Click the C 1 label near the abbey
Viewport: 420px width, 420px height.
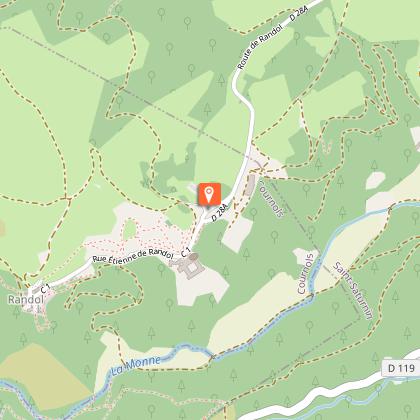click(185, 253)
